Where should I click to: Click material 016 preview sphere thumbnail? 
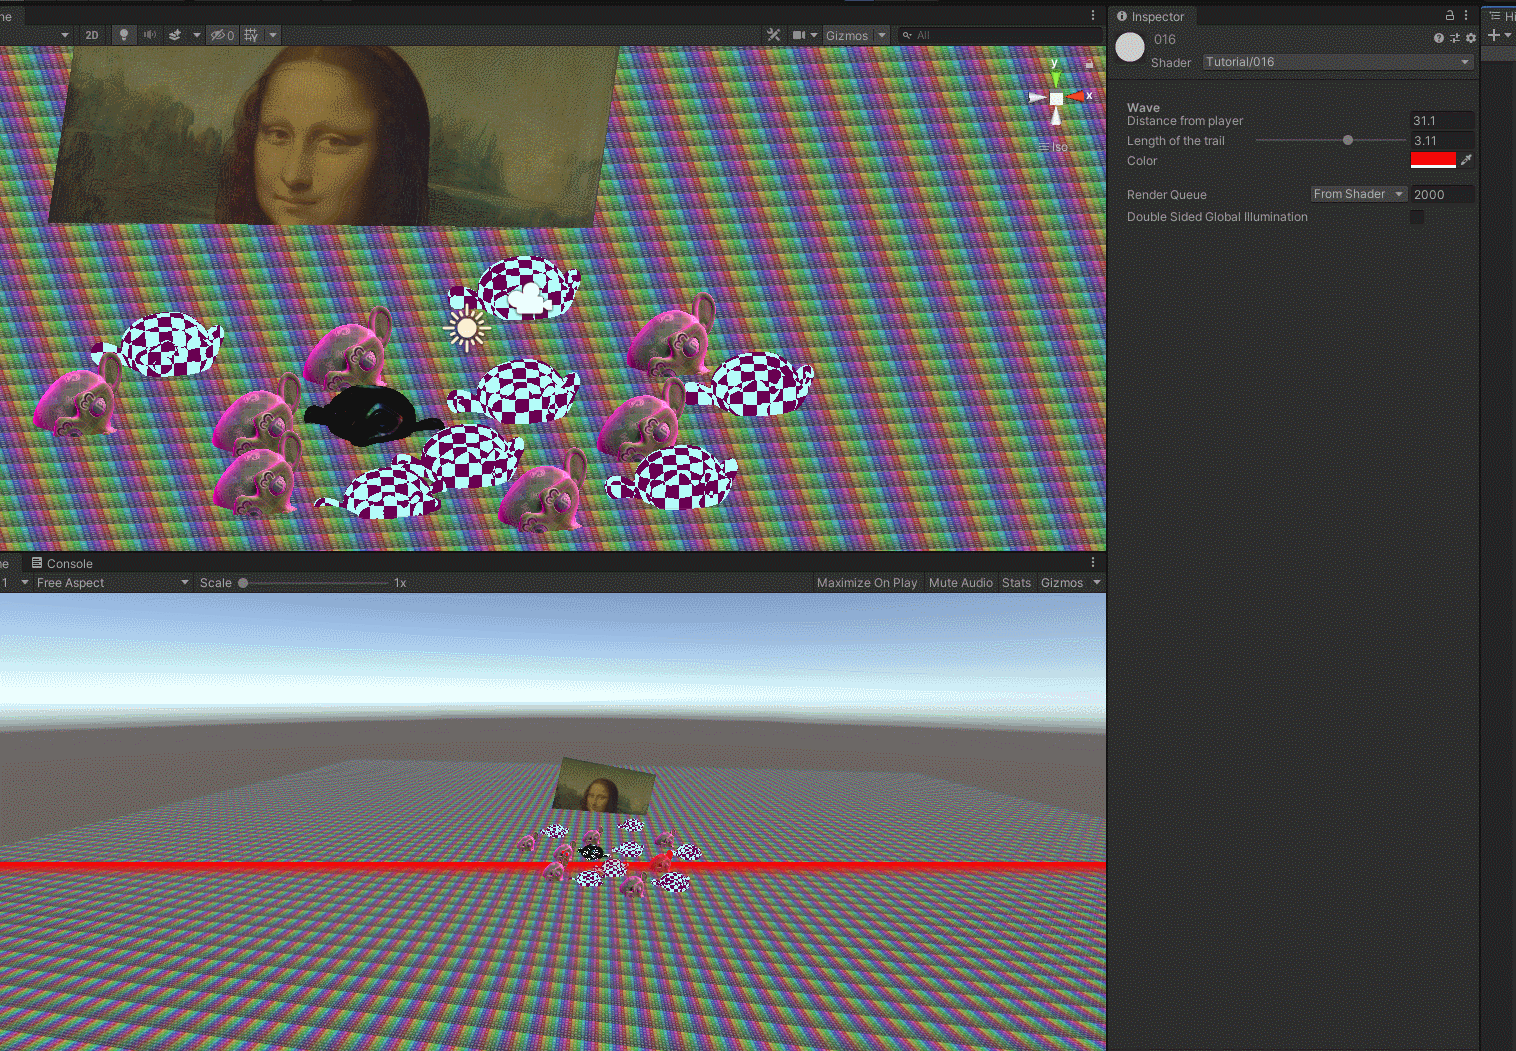pos(1130,47)
